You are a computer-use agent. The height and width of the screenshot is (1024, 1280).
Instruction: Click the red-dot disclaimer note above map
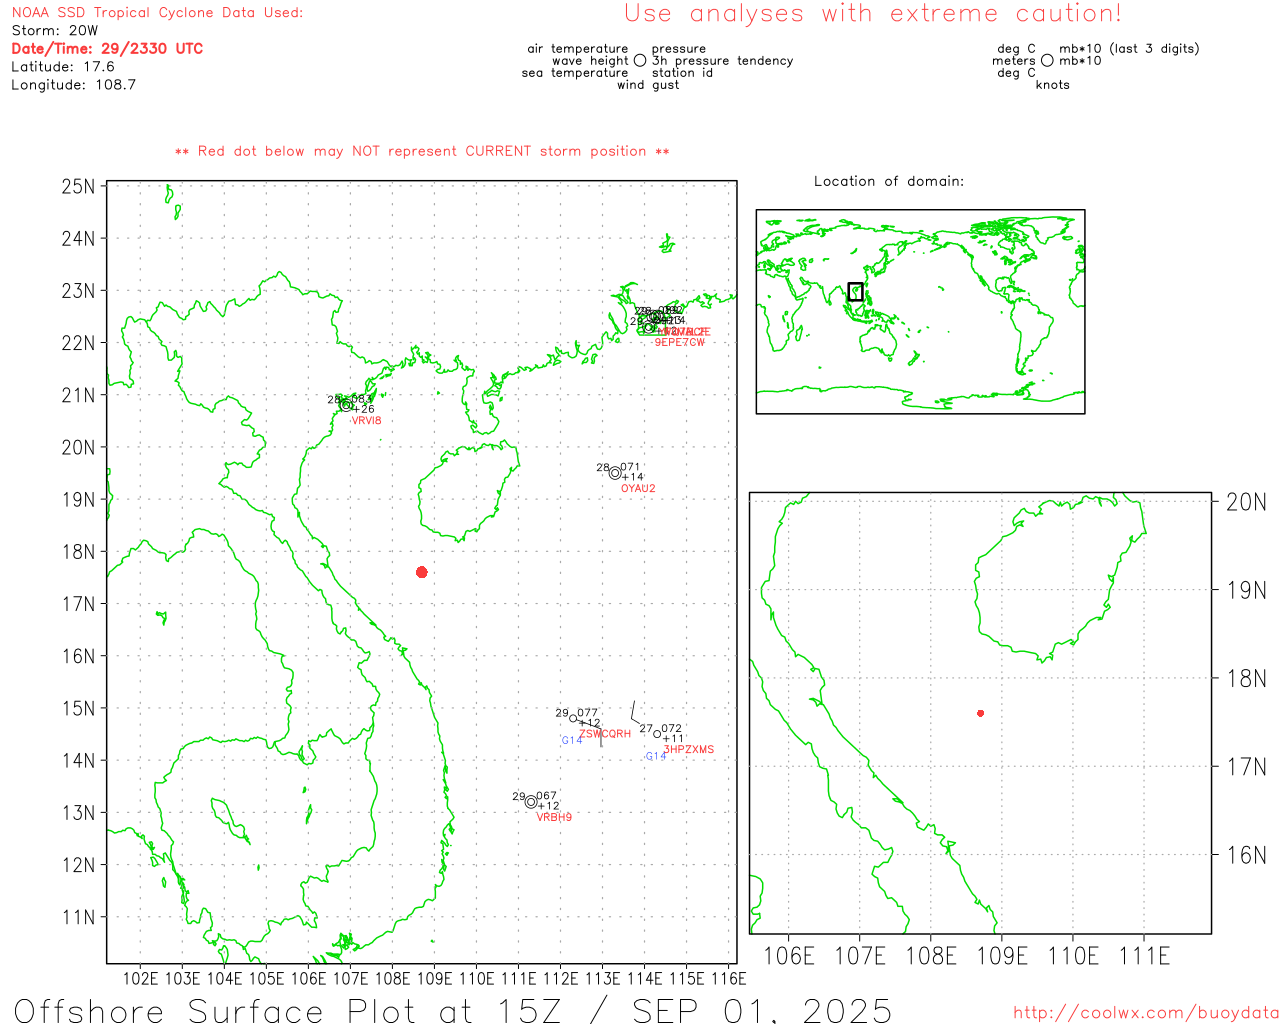(422, 152)
